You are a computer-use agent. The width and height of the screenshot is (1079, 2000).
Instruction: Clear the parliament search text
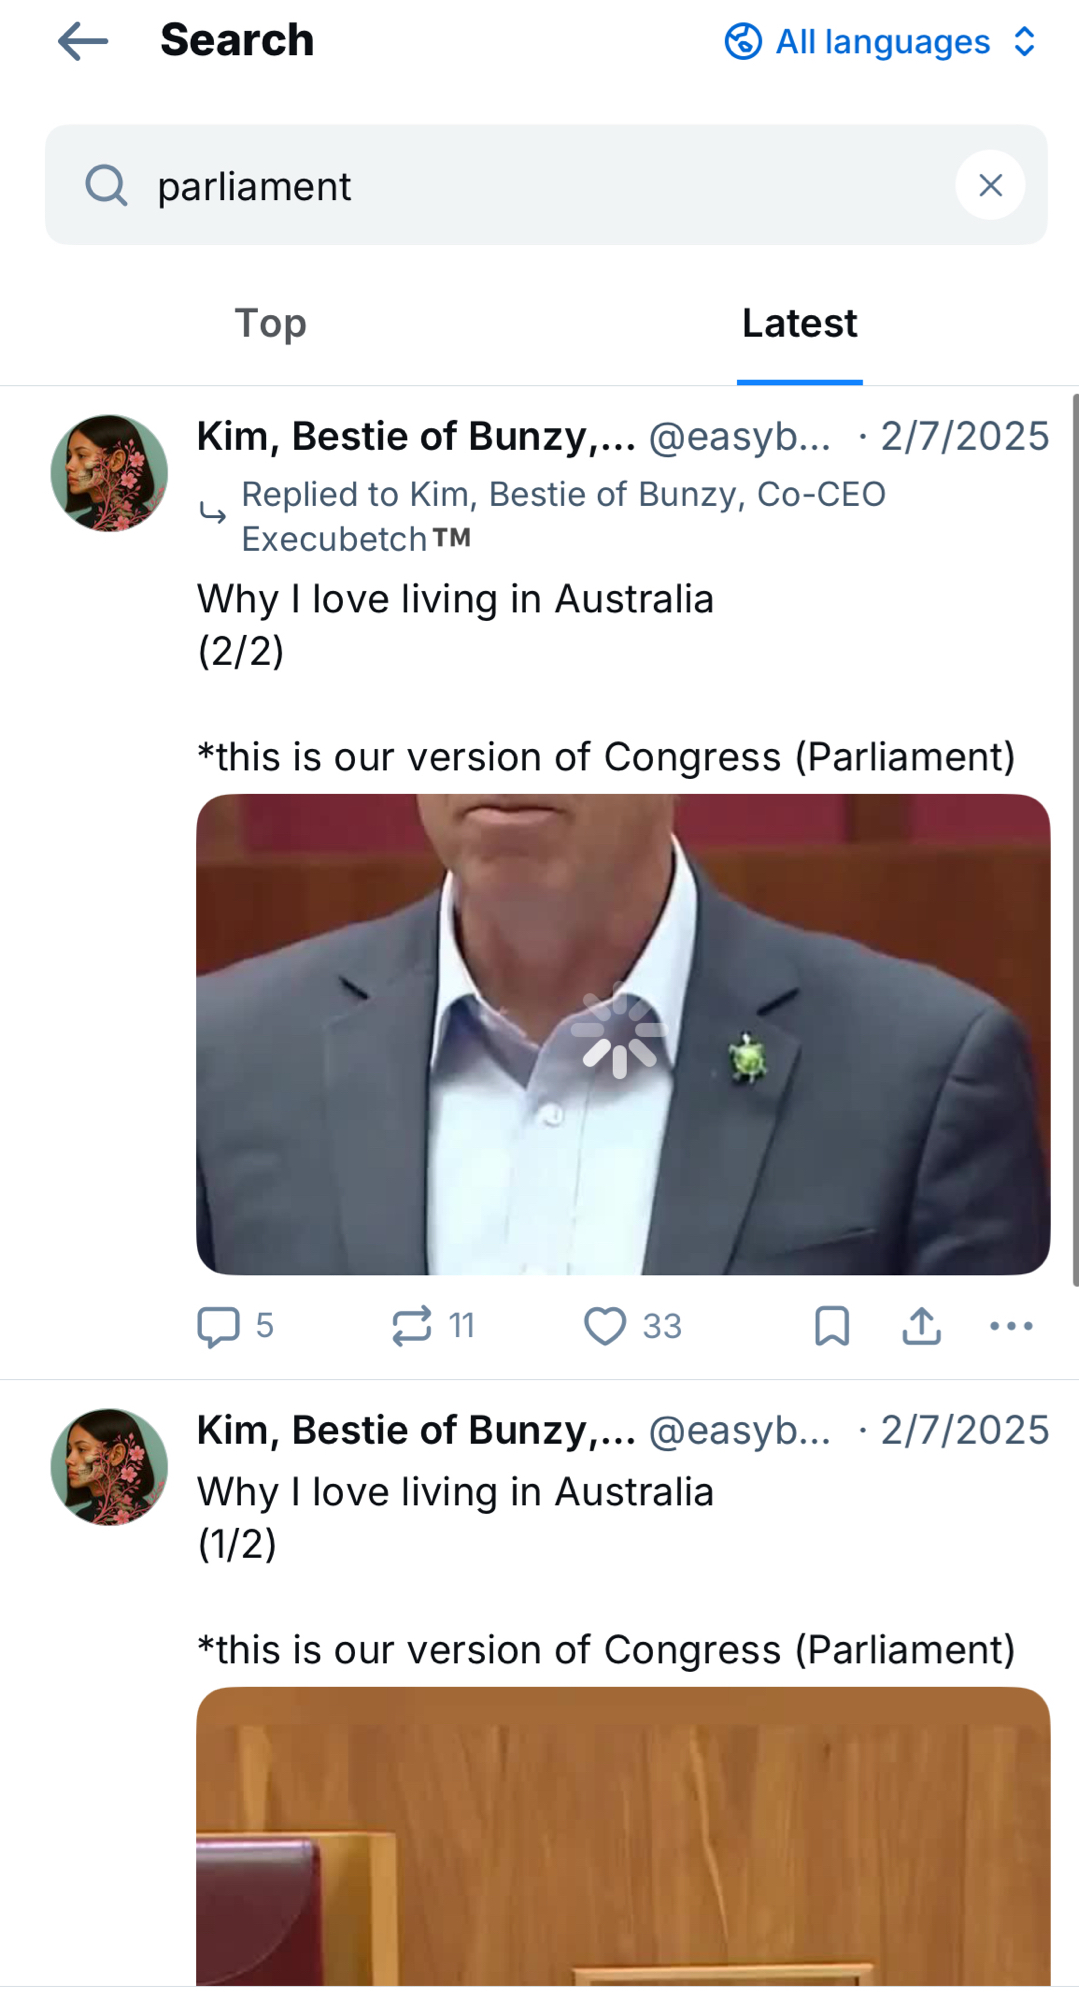pyautogui.click(x=990, y=185)
